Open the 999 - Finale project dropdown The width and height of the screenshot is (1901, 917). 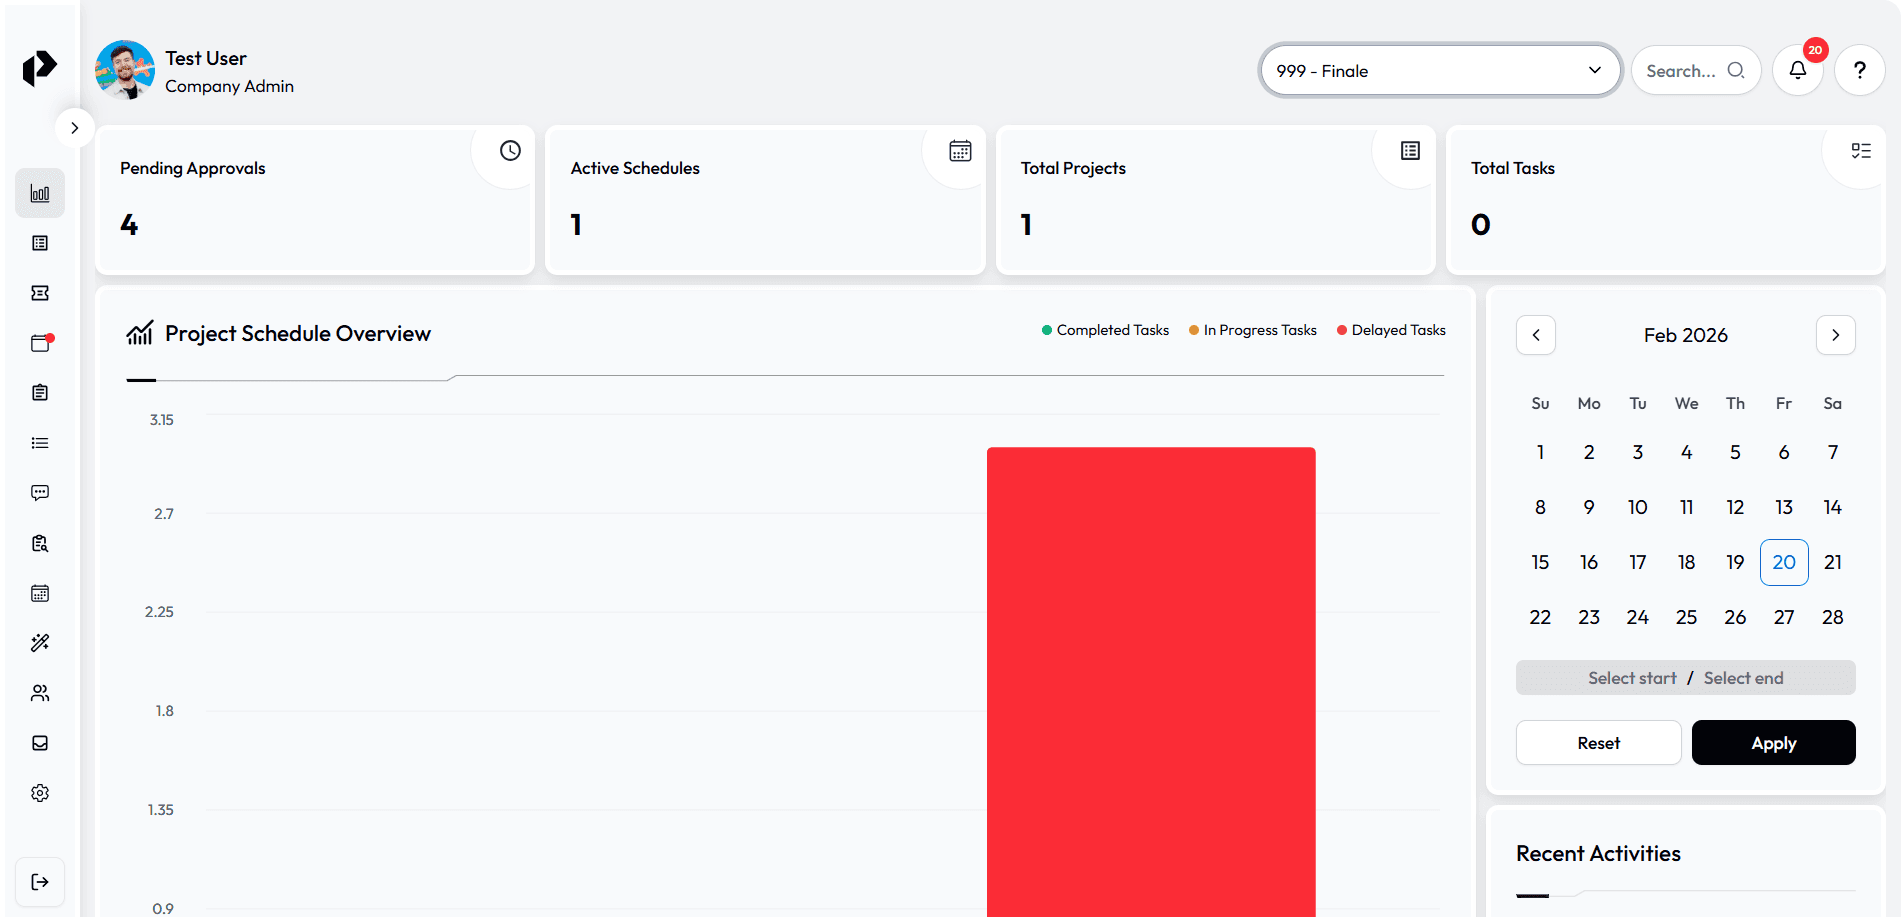tap(1439, 71)
